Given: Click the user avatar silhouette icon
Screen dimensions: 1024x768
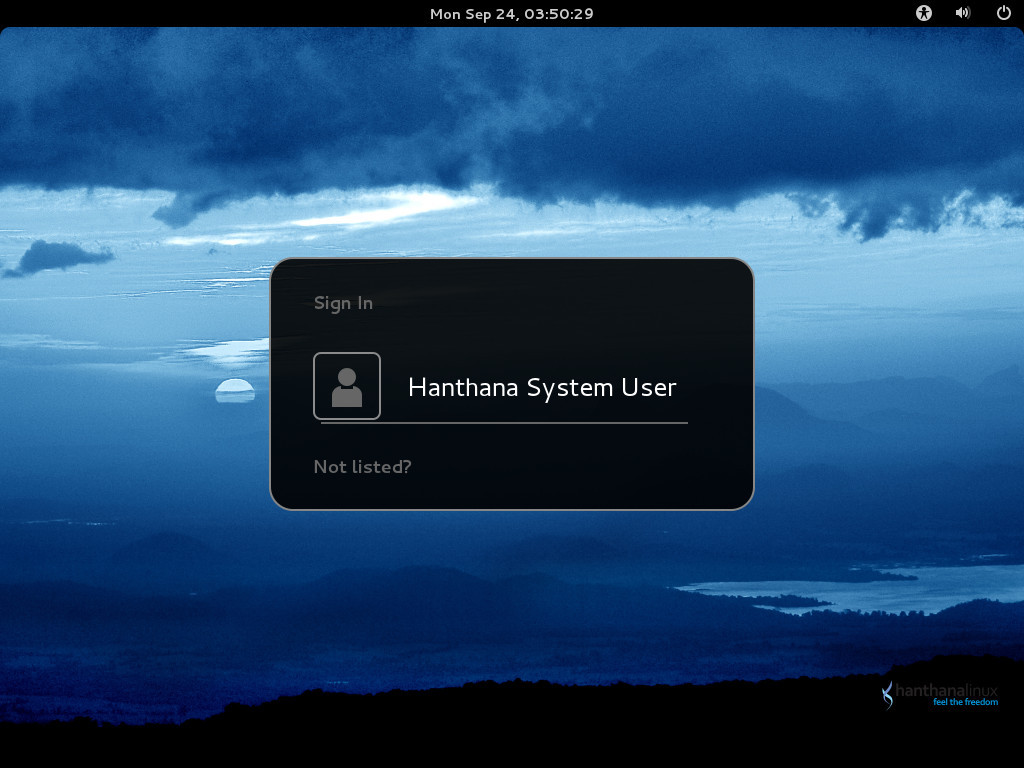Looking at the screenshot, I should click(347, 386).
